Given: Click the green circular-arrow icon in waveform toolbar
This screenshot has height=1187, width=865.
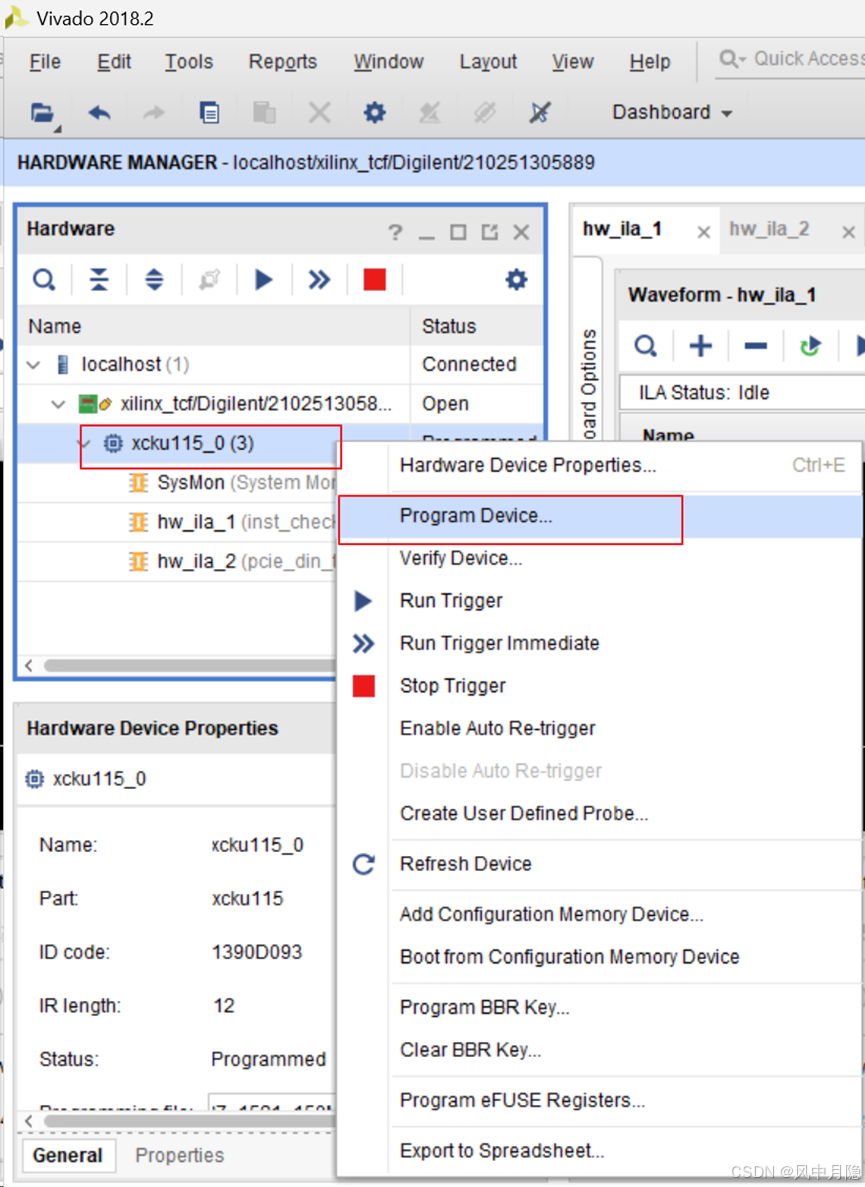Looking at the screenshot, I should (811, 347).
